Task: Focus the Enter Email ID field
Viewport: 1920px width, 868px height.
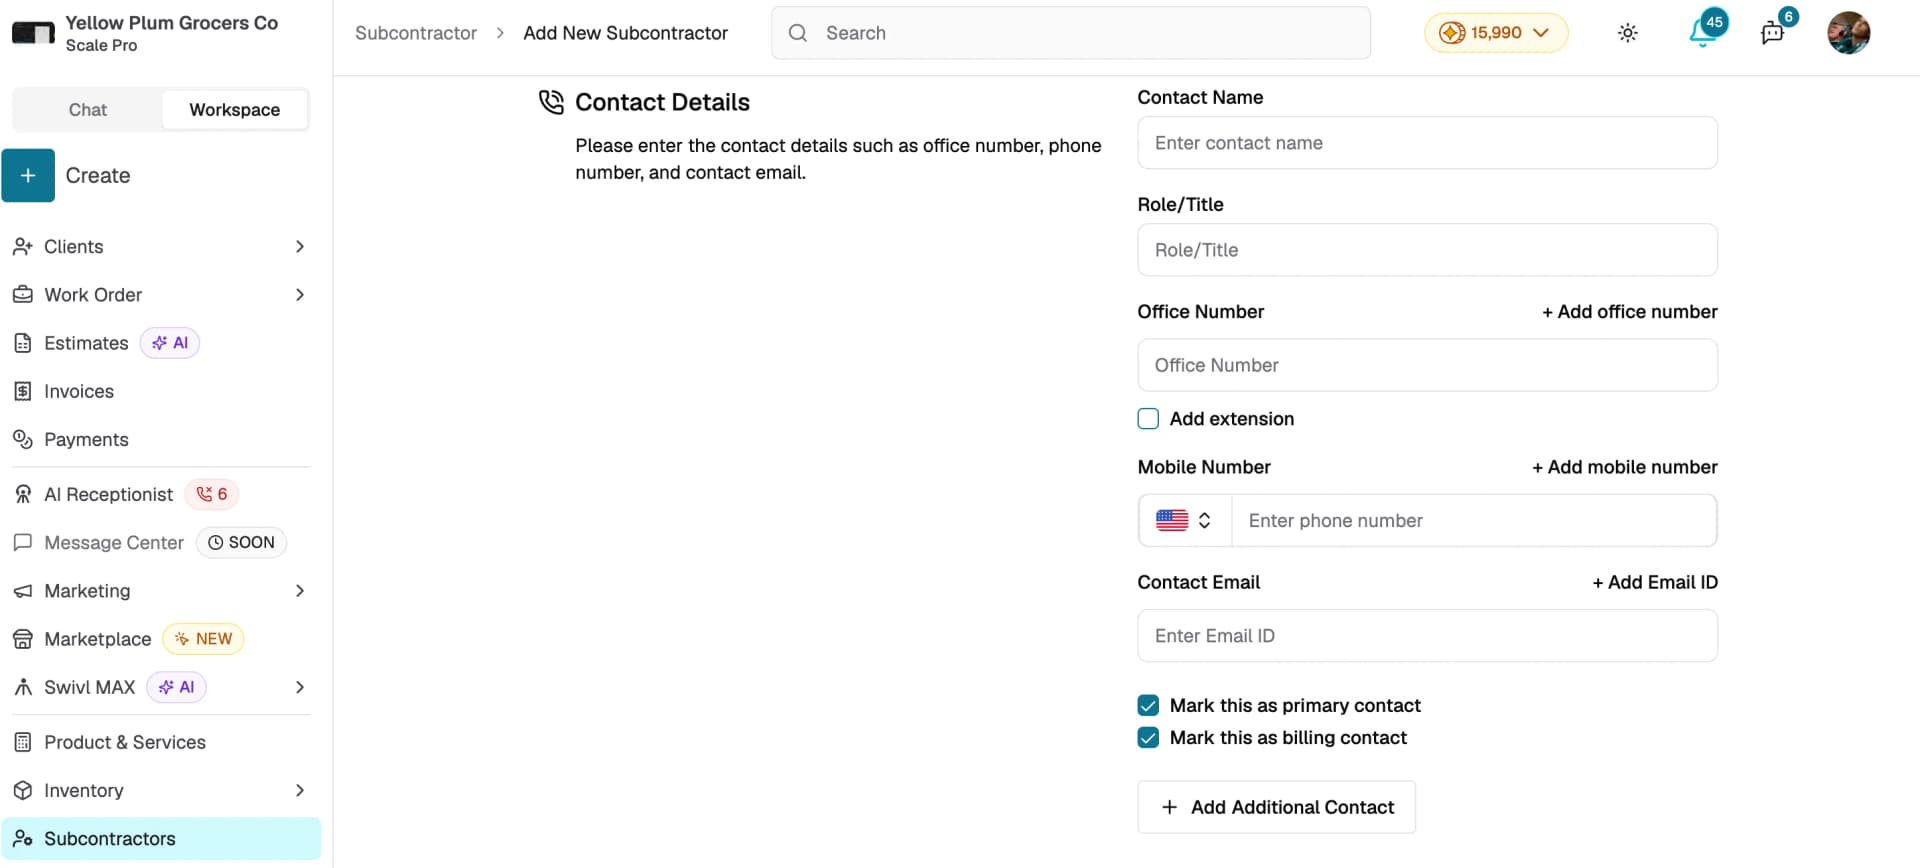Action: coord(1427,636)
